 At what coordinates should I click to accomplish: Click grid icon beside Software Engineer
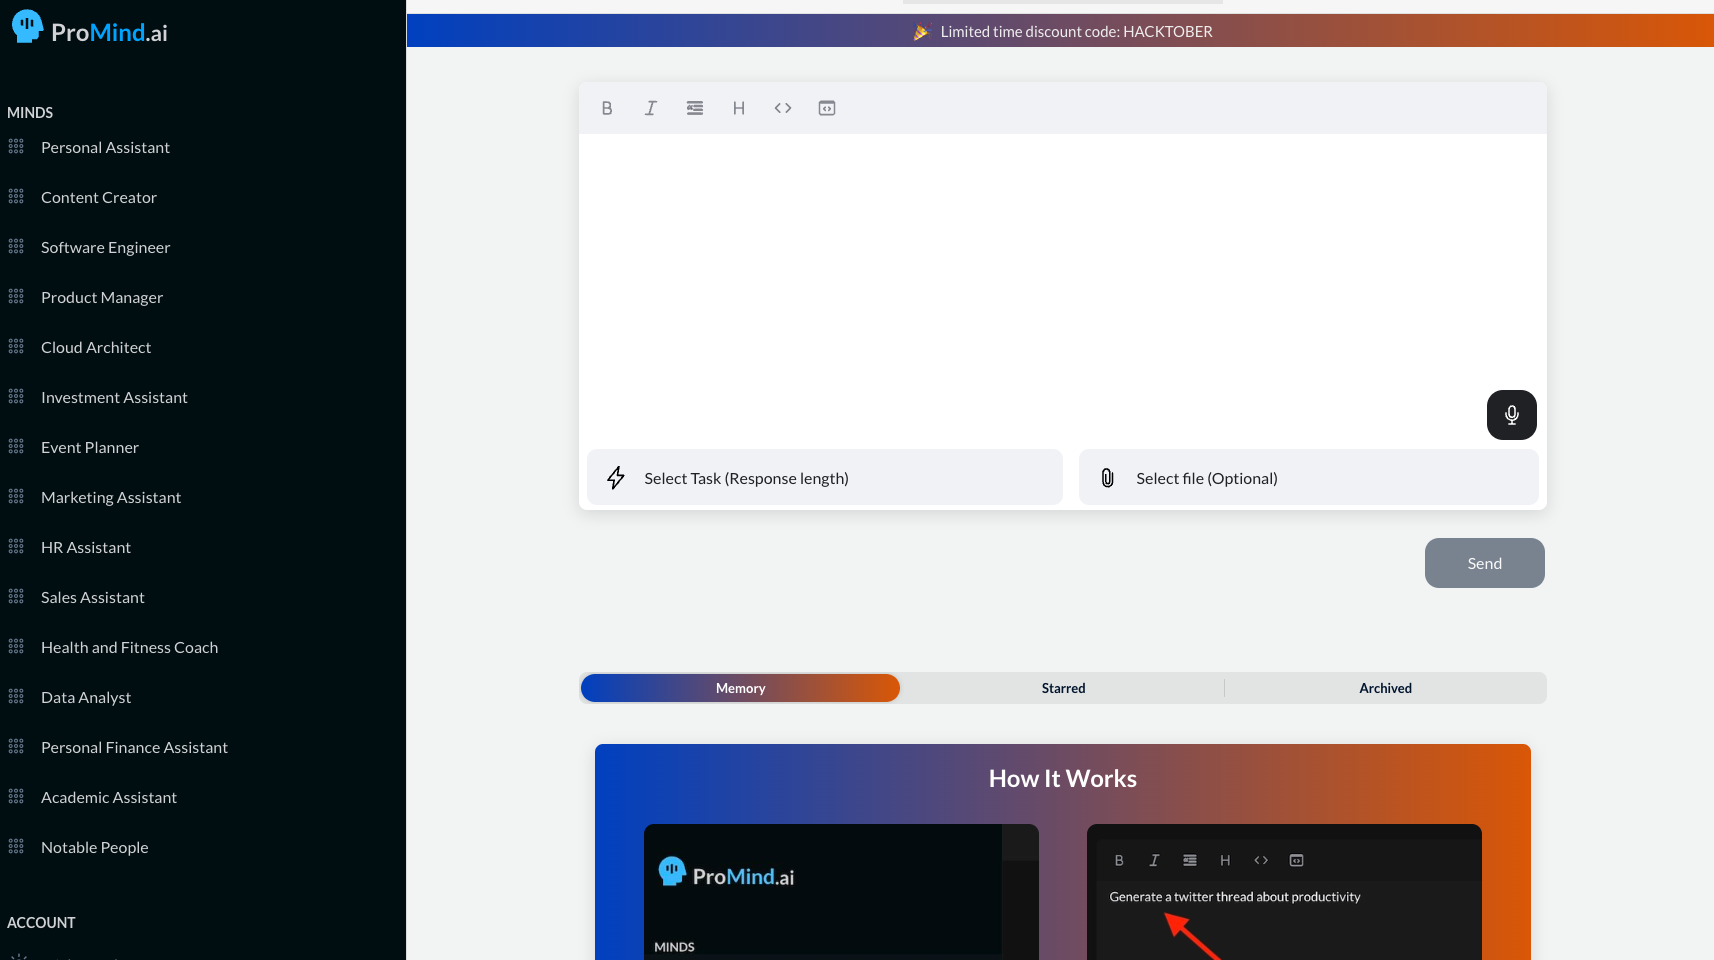tap(16, 247)
